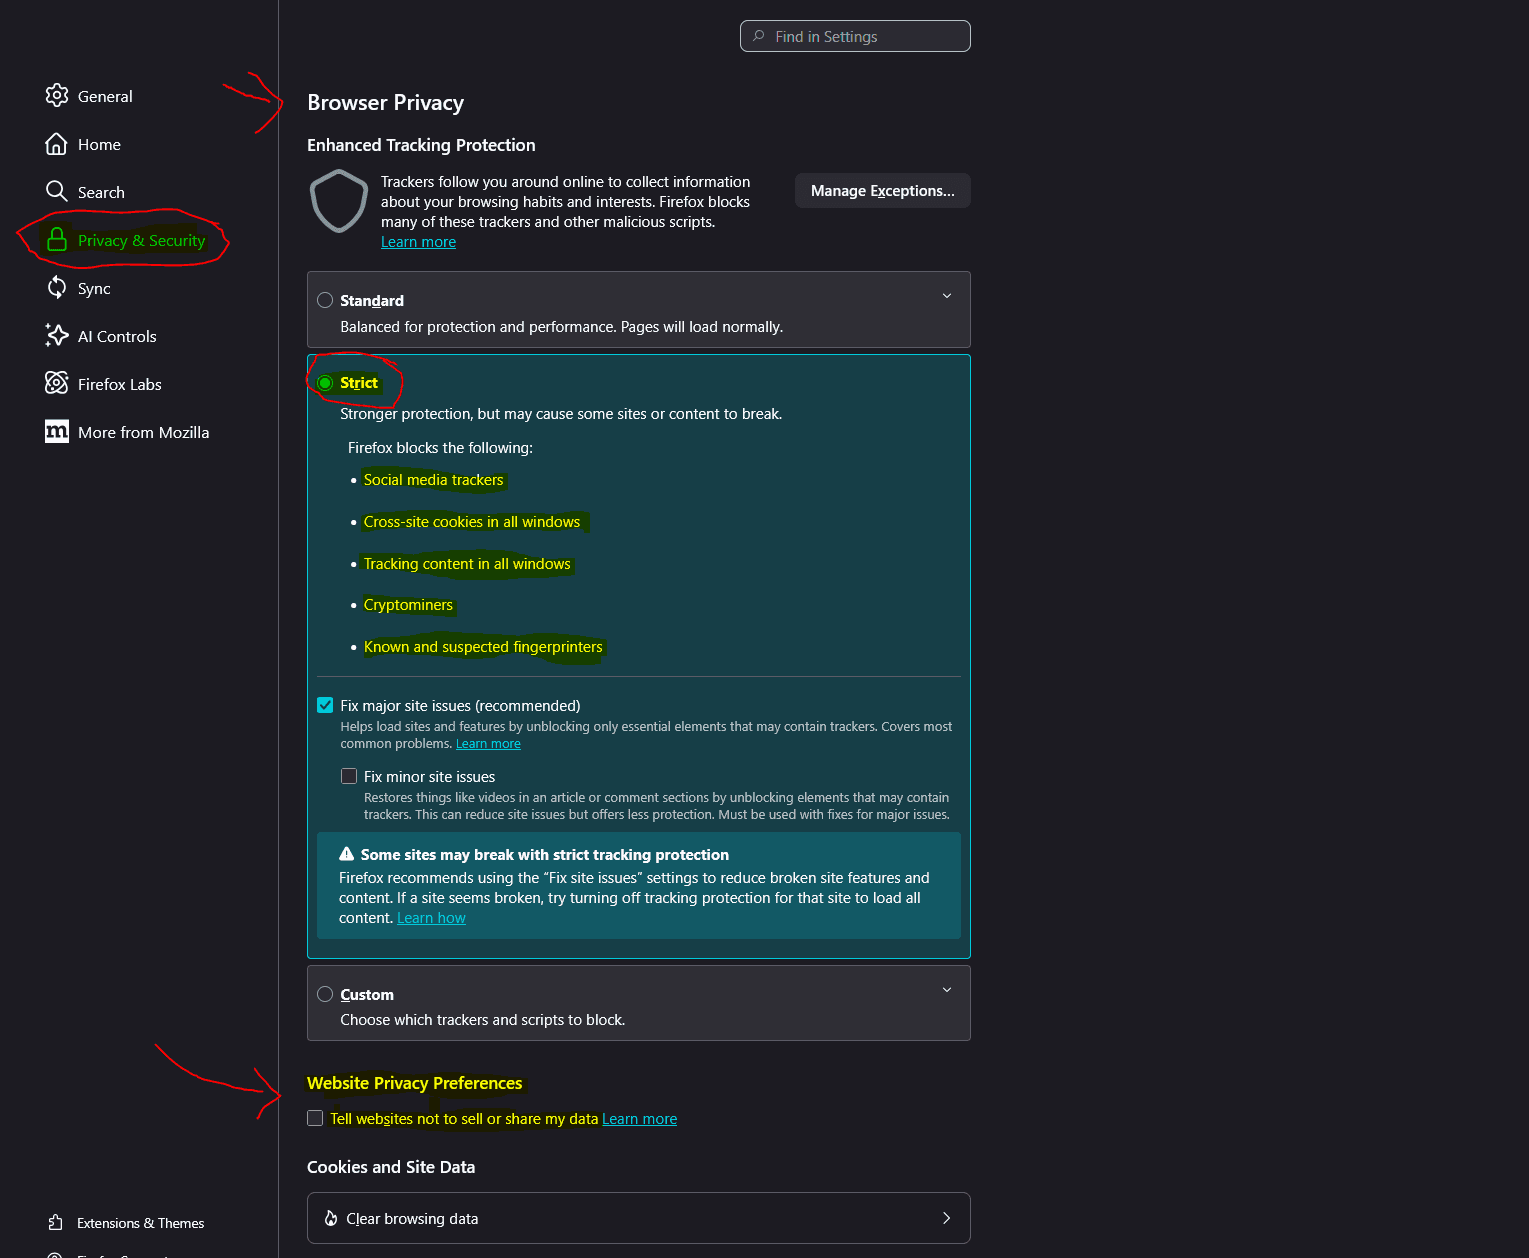Click the tracking protection shield icon

(339, 201)
